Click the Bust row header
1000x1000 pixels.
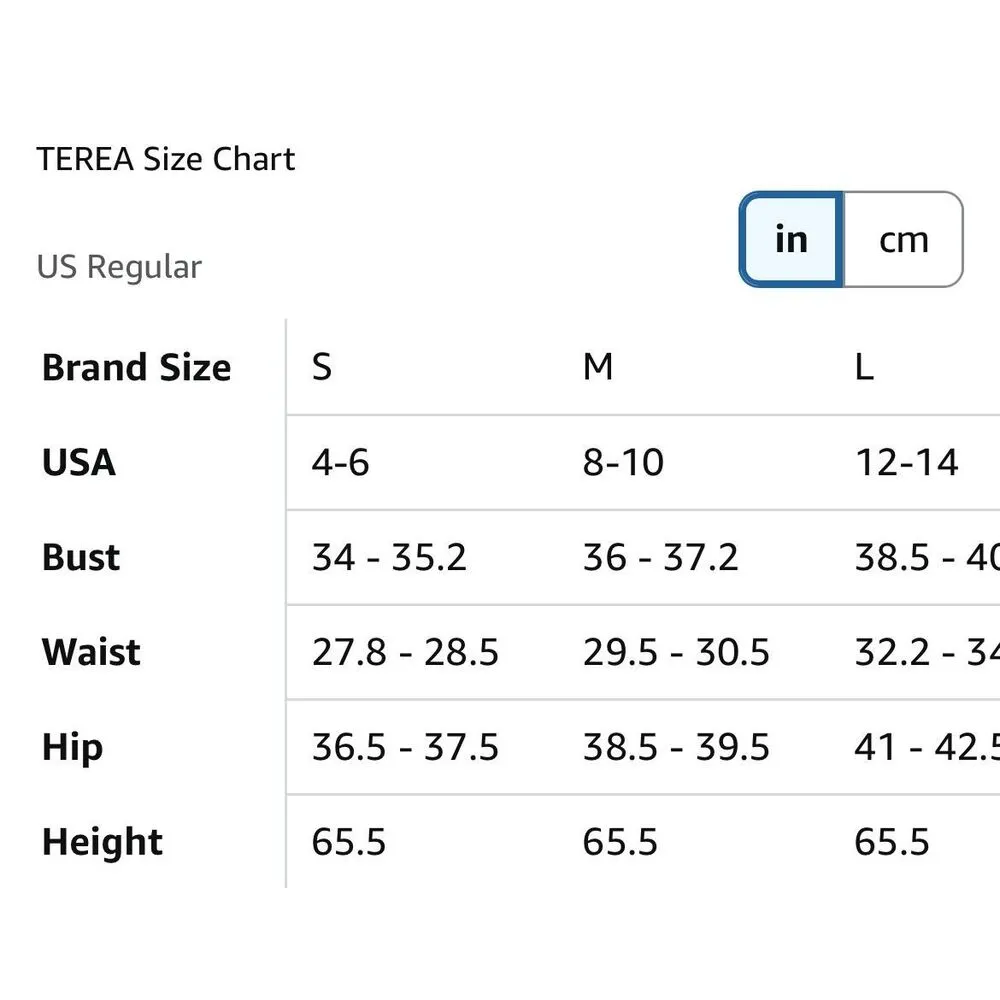[x=81, y=558]
